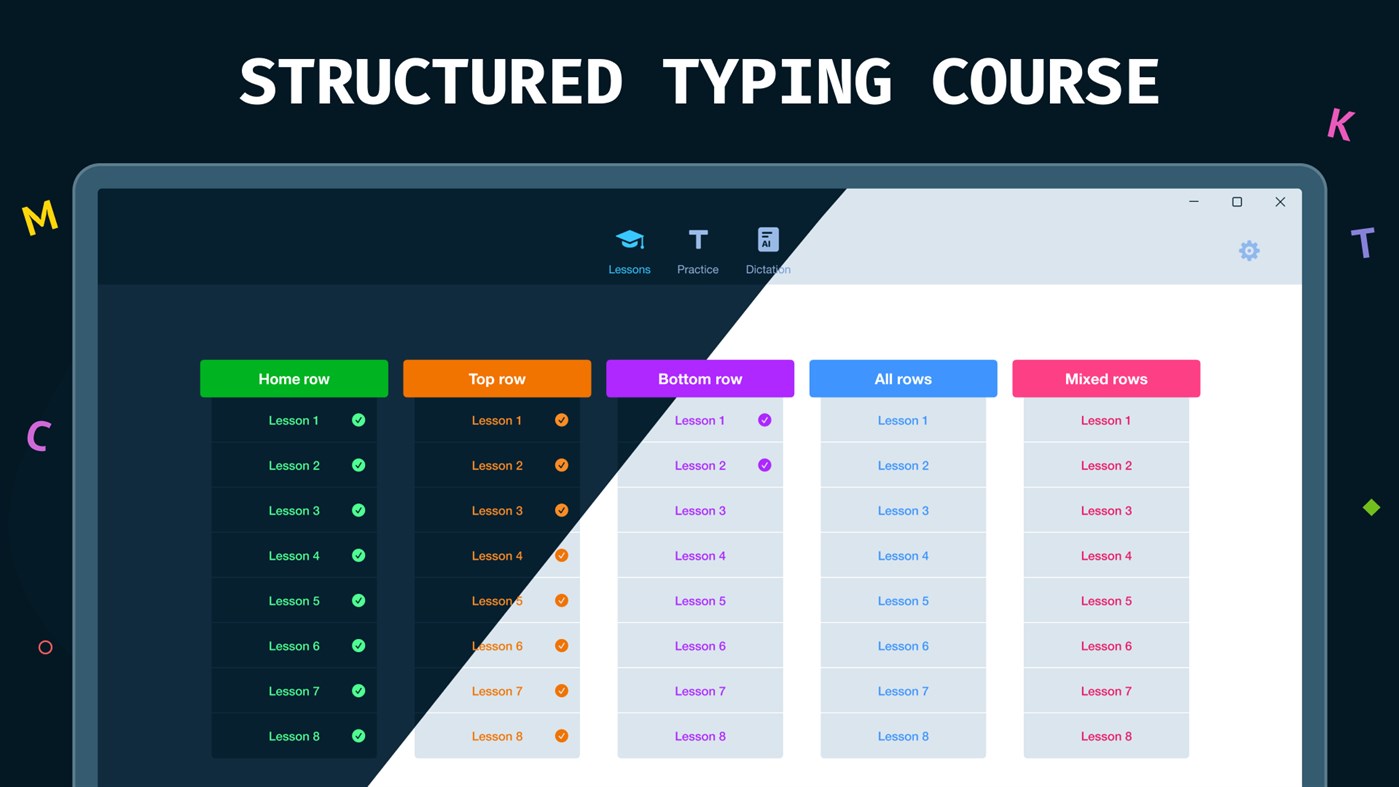Viewport: 1399px width, 787px height.
Task: Open settings with the gear icon
Action: [1248, 250]
